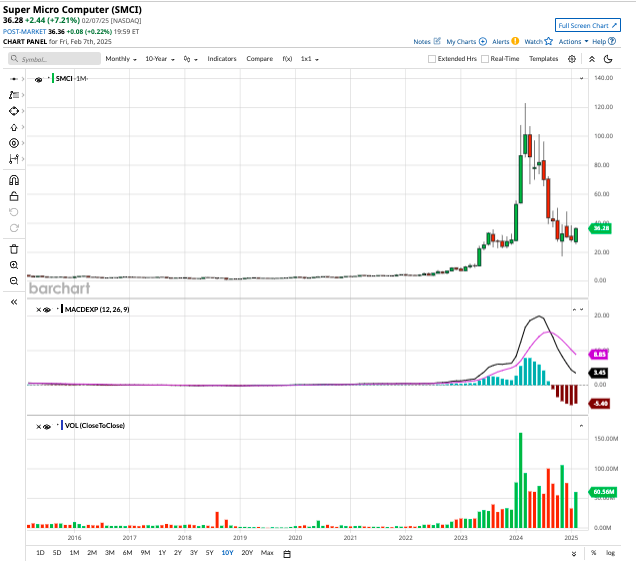Image resolution: width=636 pixels, height=565 pixels.
Task: Click the lock drawings icon
Action: (14, 197)
